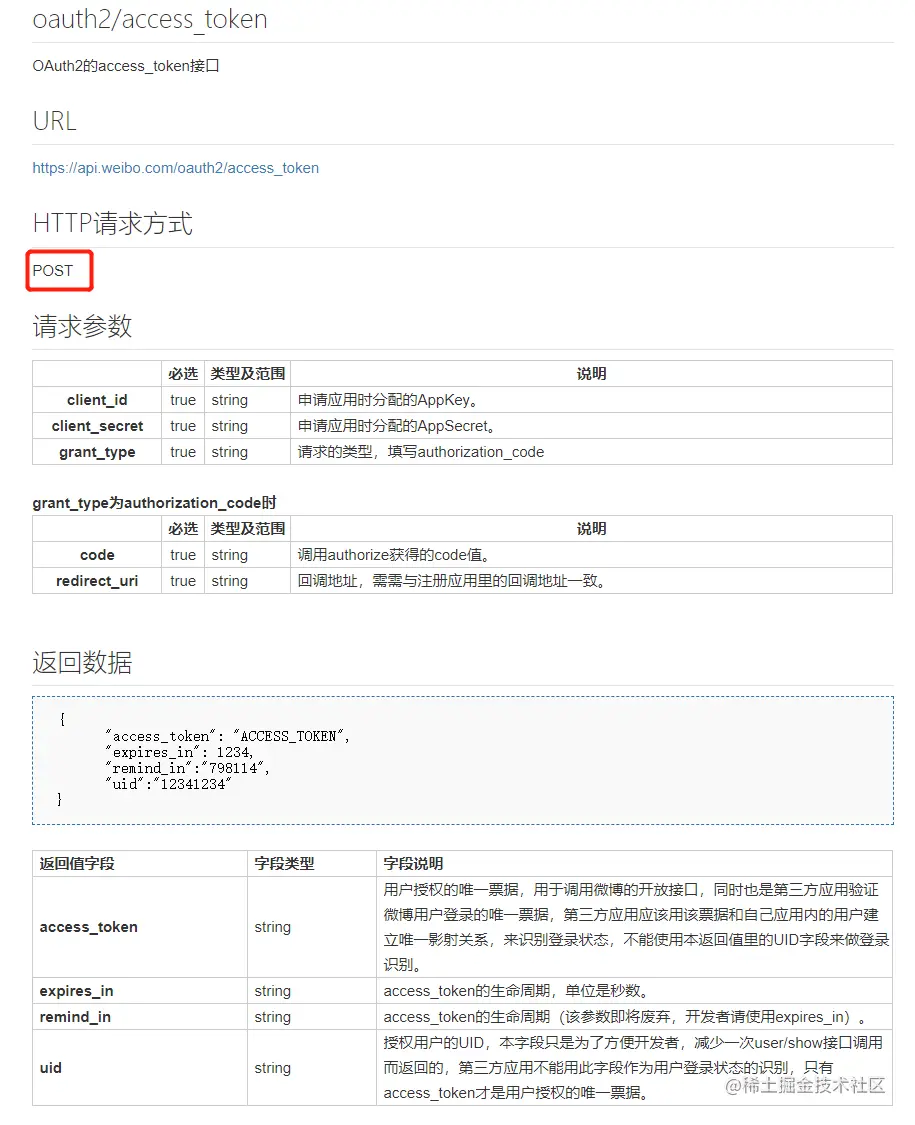The image size is (915, 1125).
Task: Click the 类型及范围 header of the first table
Action: tap(248, 373)
